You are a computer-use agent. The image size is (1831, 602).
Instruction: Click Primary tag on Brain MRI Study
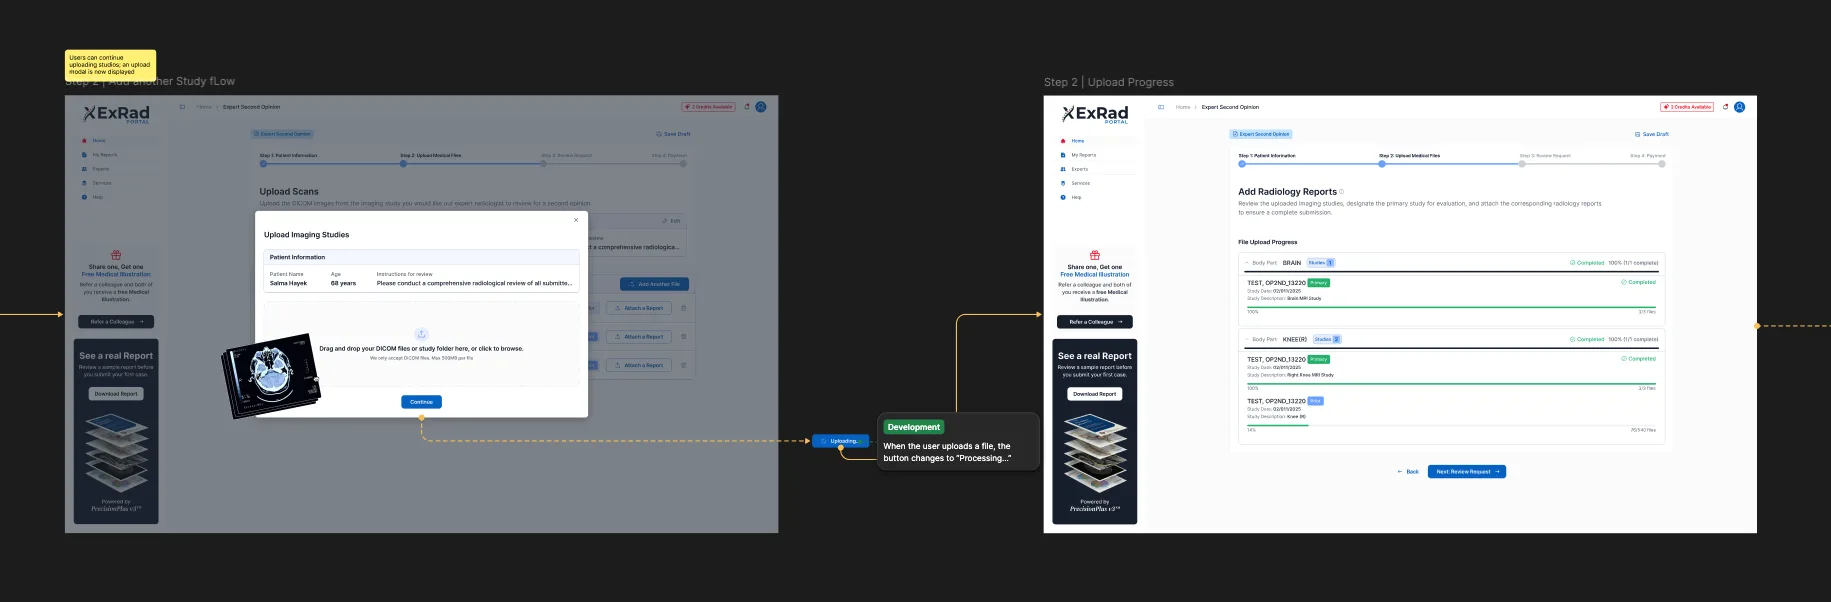pyautogui.click(x=1319, y=283)
